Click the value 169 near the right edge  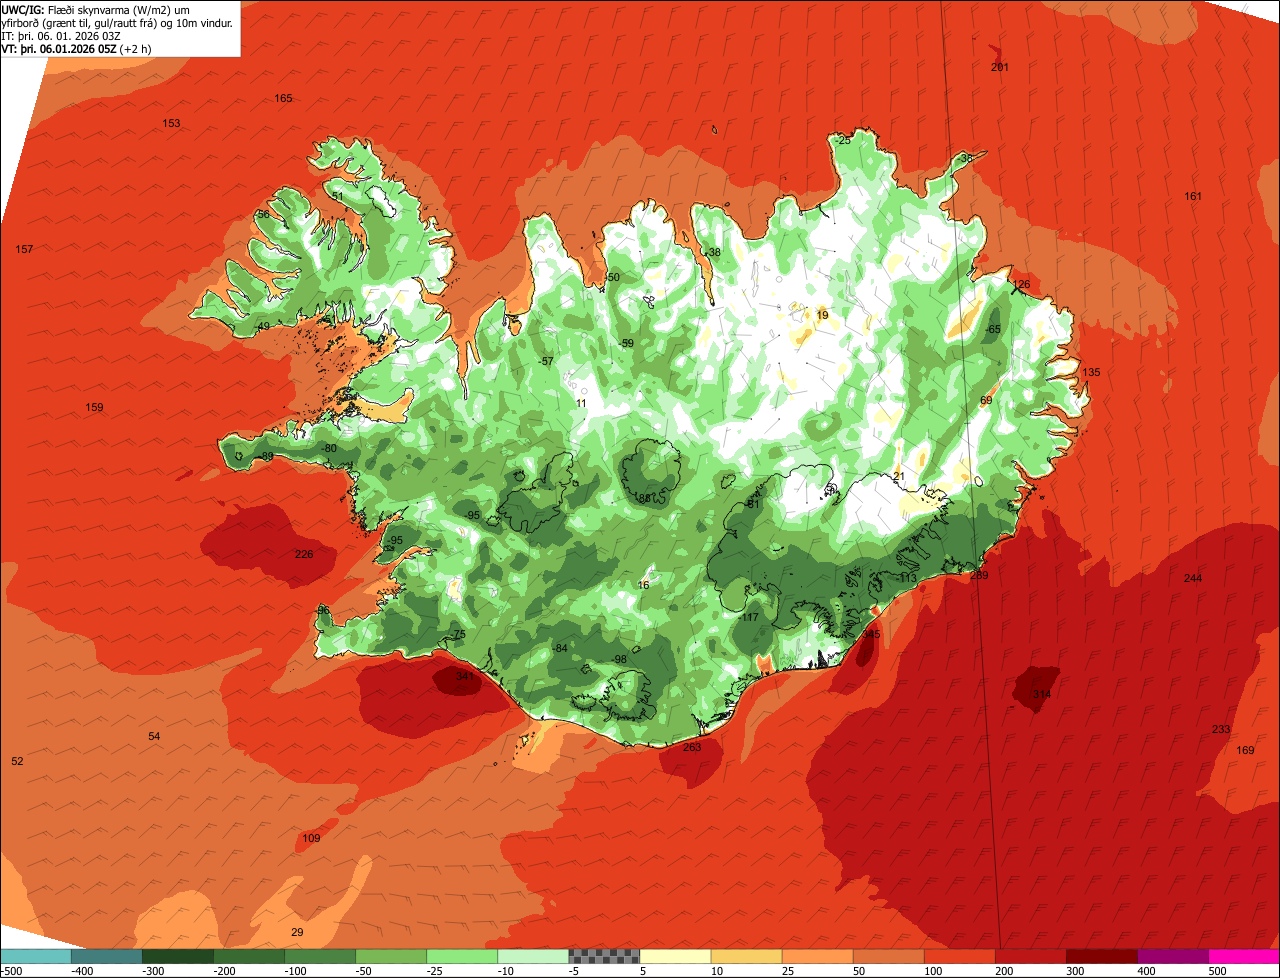(x=1245, y=750)
